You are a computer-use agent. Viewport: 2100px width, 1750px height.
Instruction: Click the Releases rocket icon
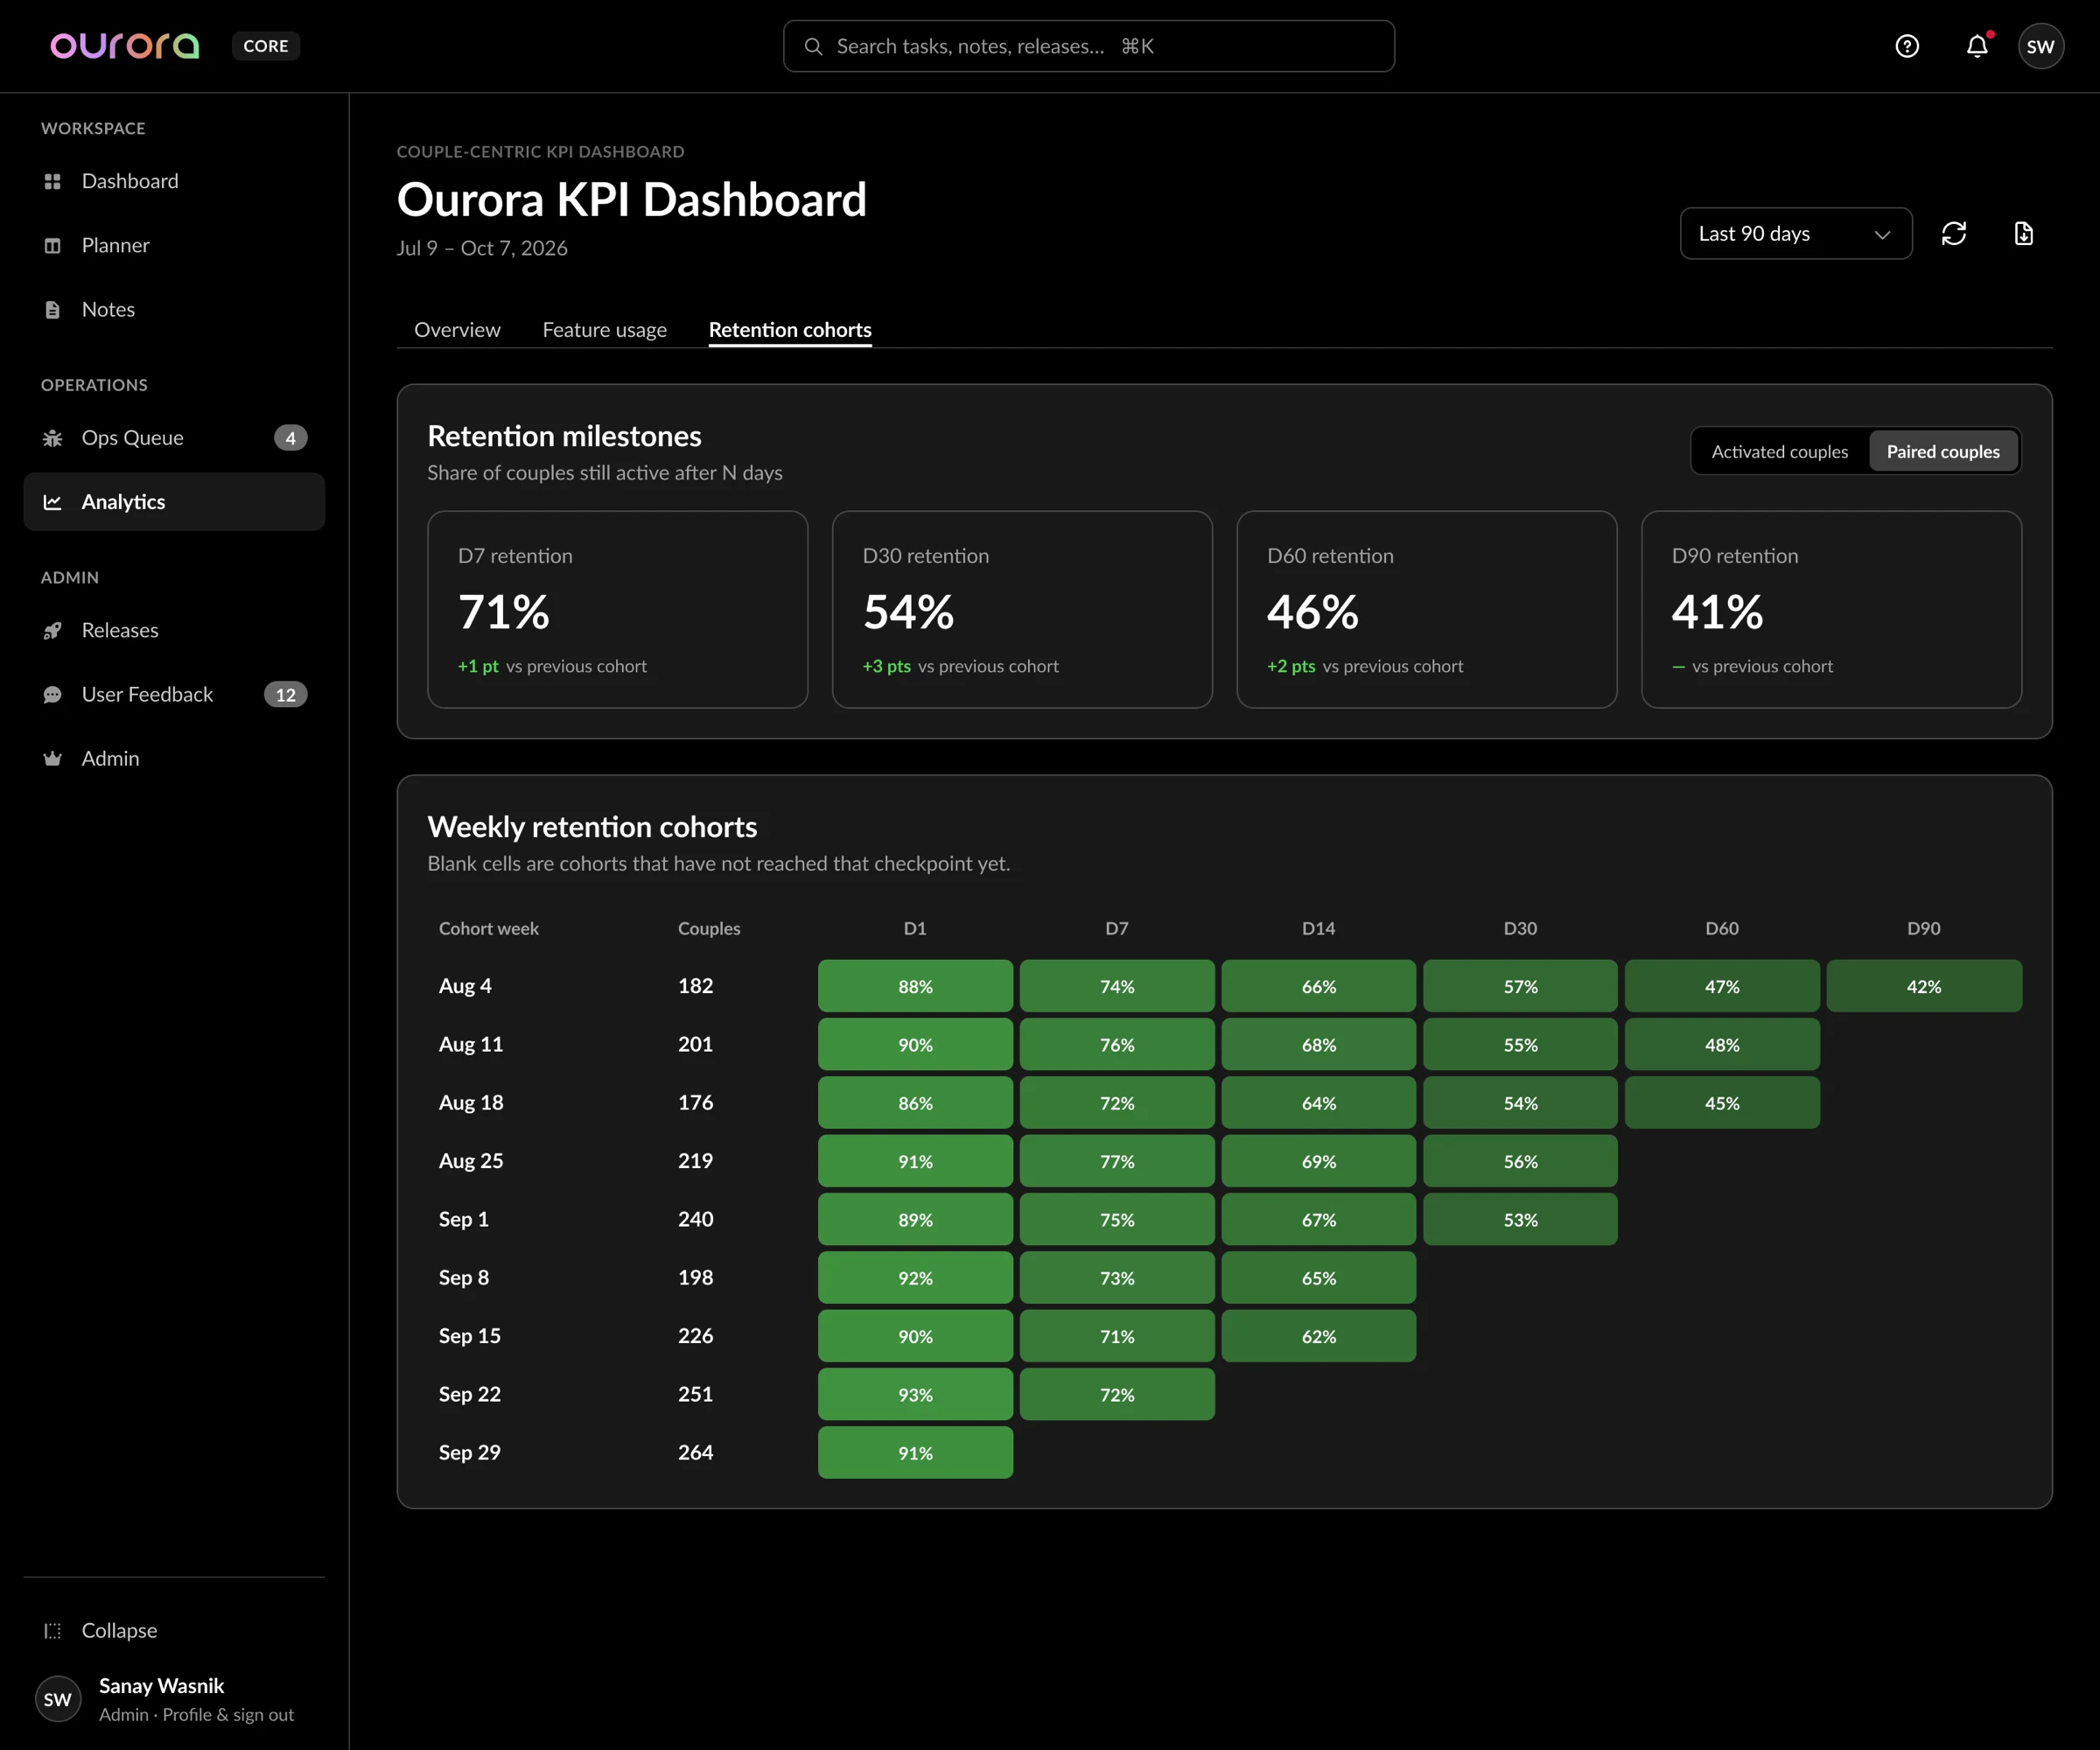[53, 630]
